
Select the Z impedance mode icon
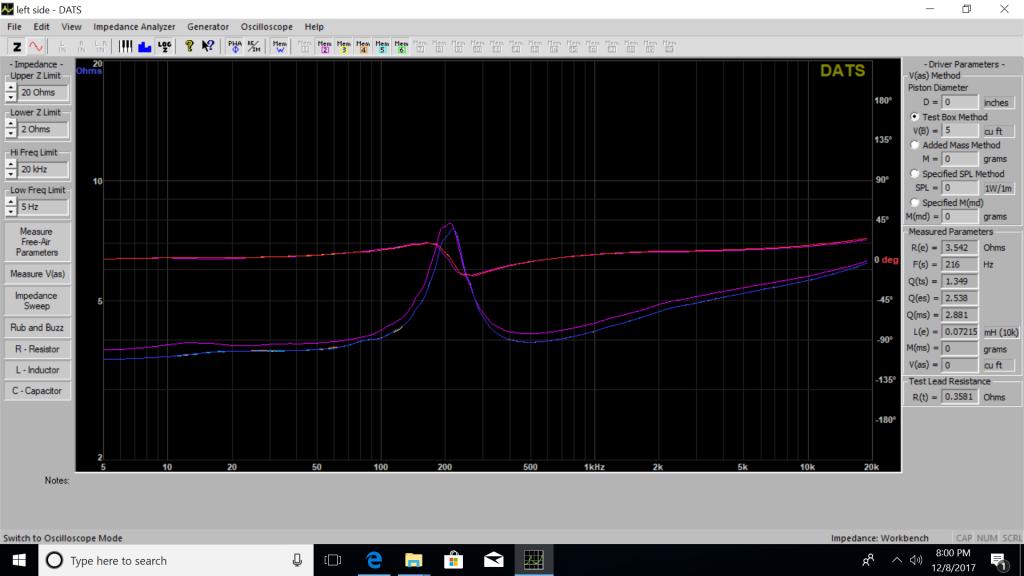coord(17,46)
